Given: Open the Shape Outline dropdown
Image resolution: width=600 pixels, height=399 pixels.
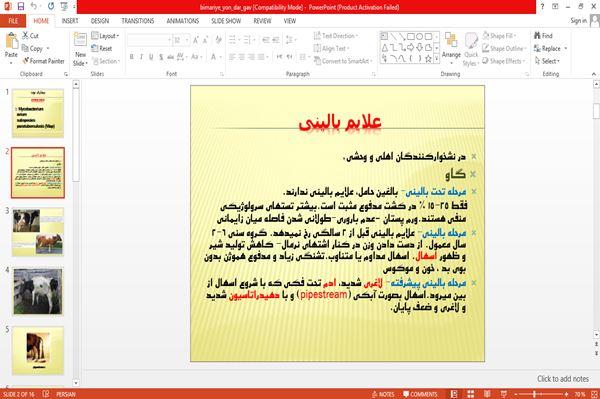Looking at the screenshot, I should 504,49.
